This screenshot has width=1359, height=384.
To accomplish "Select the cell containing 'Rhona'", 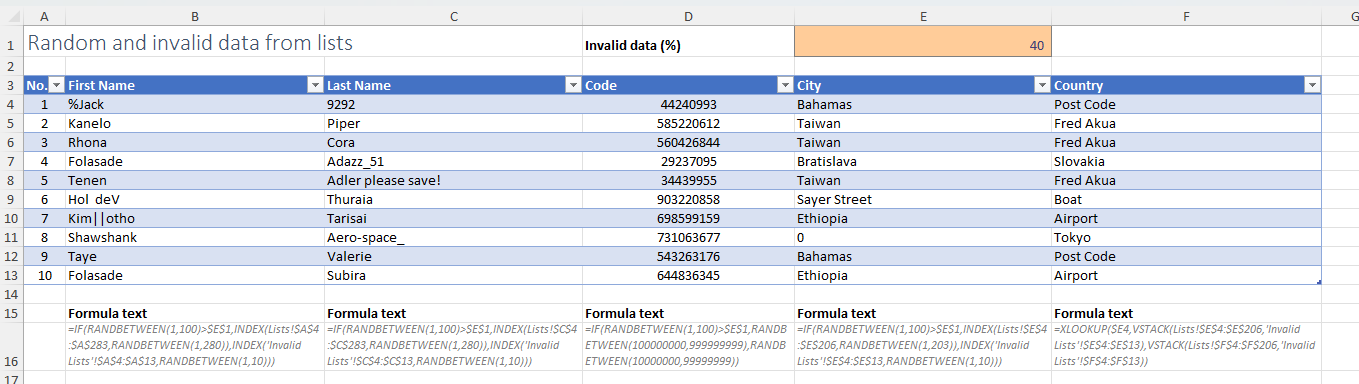I will [194, 143].
